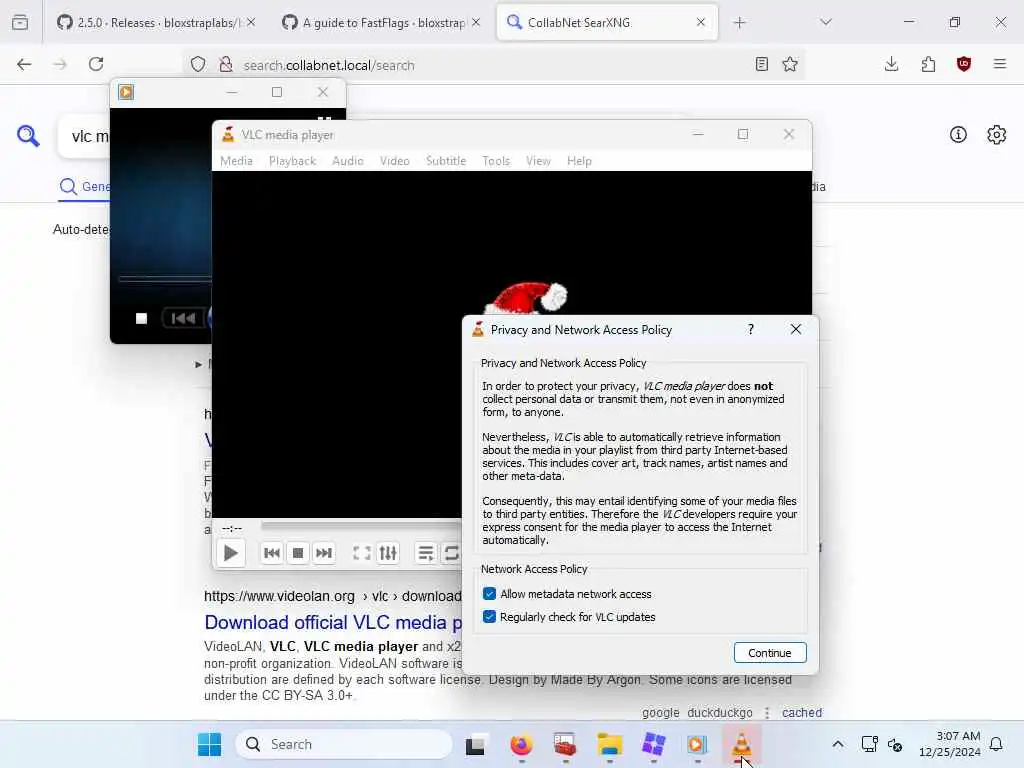Viewport: 1024px width, 768px height.
Task: Click the stop button in Media Player window
Action: [x=141, y=318]
